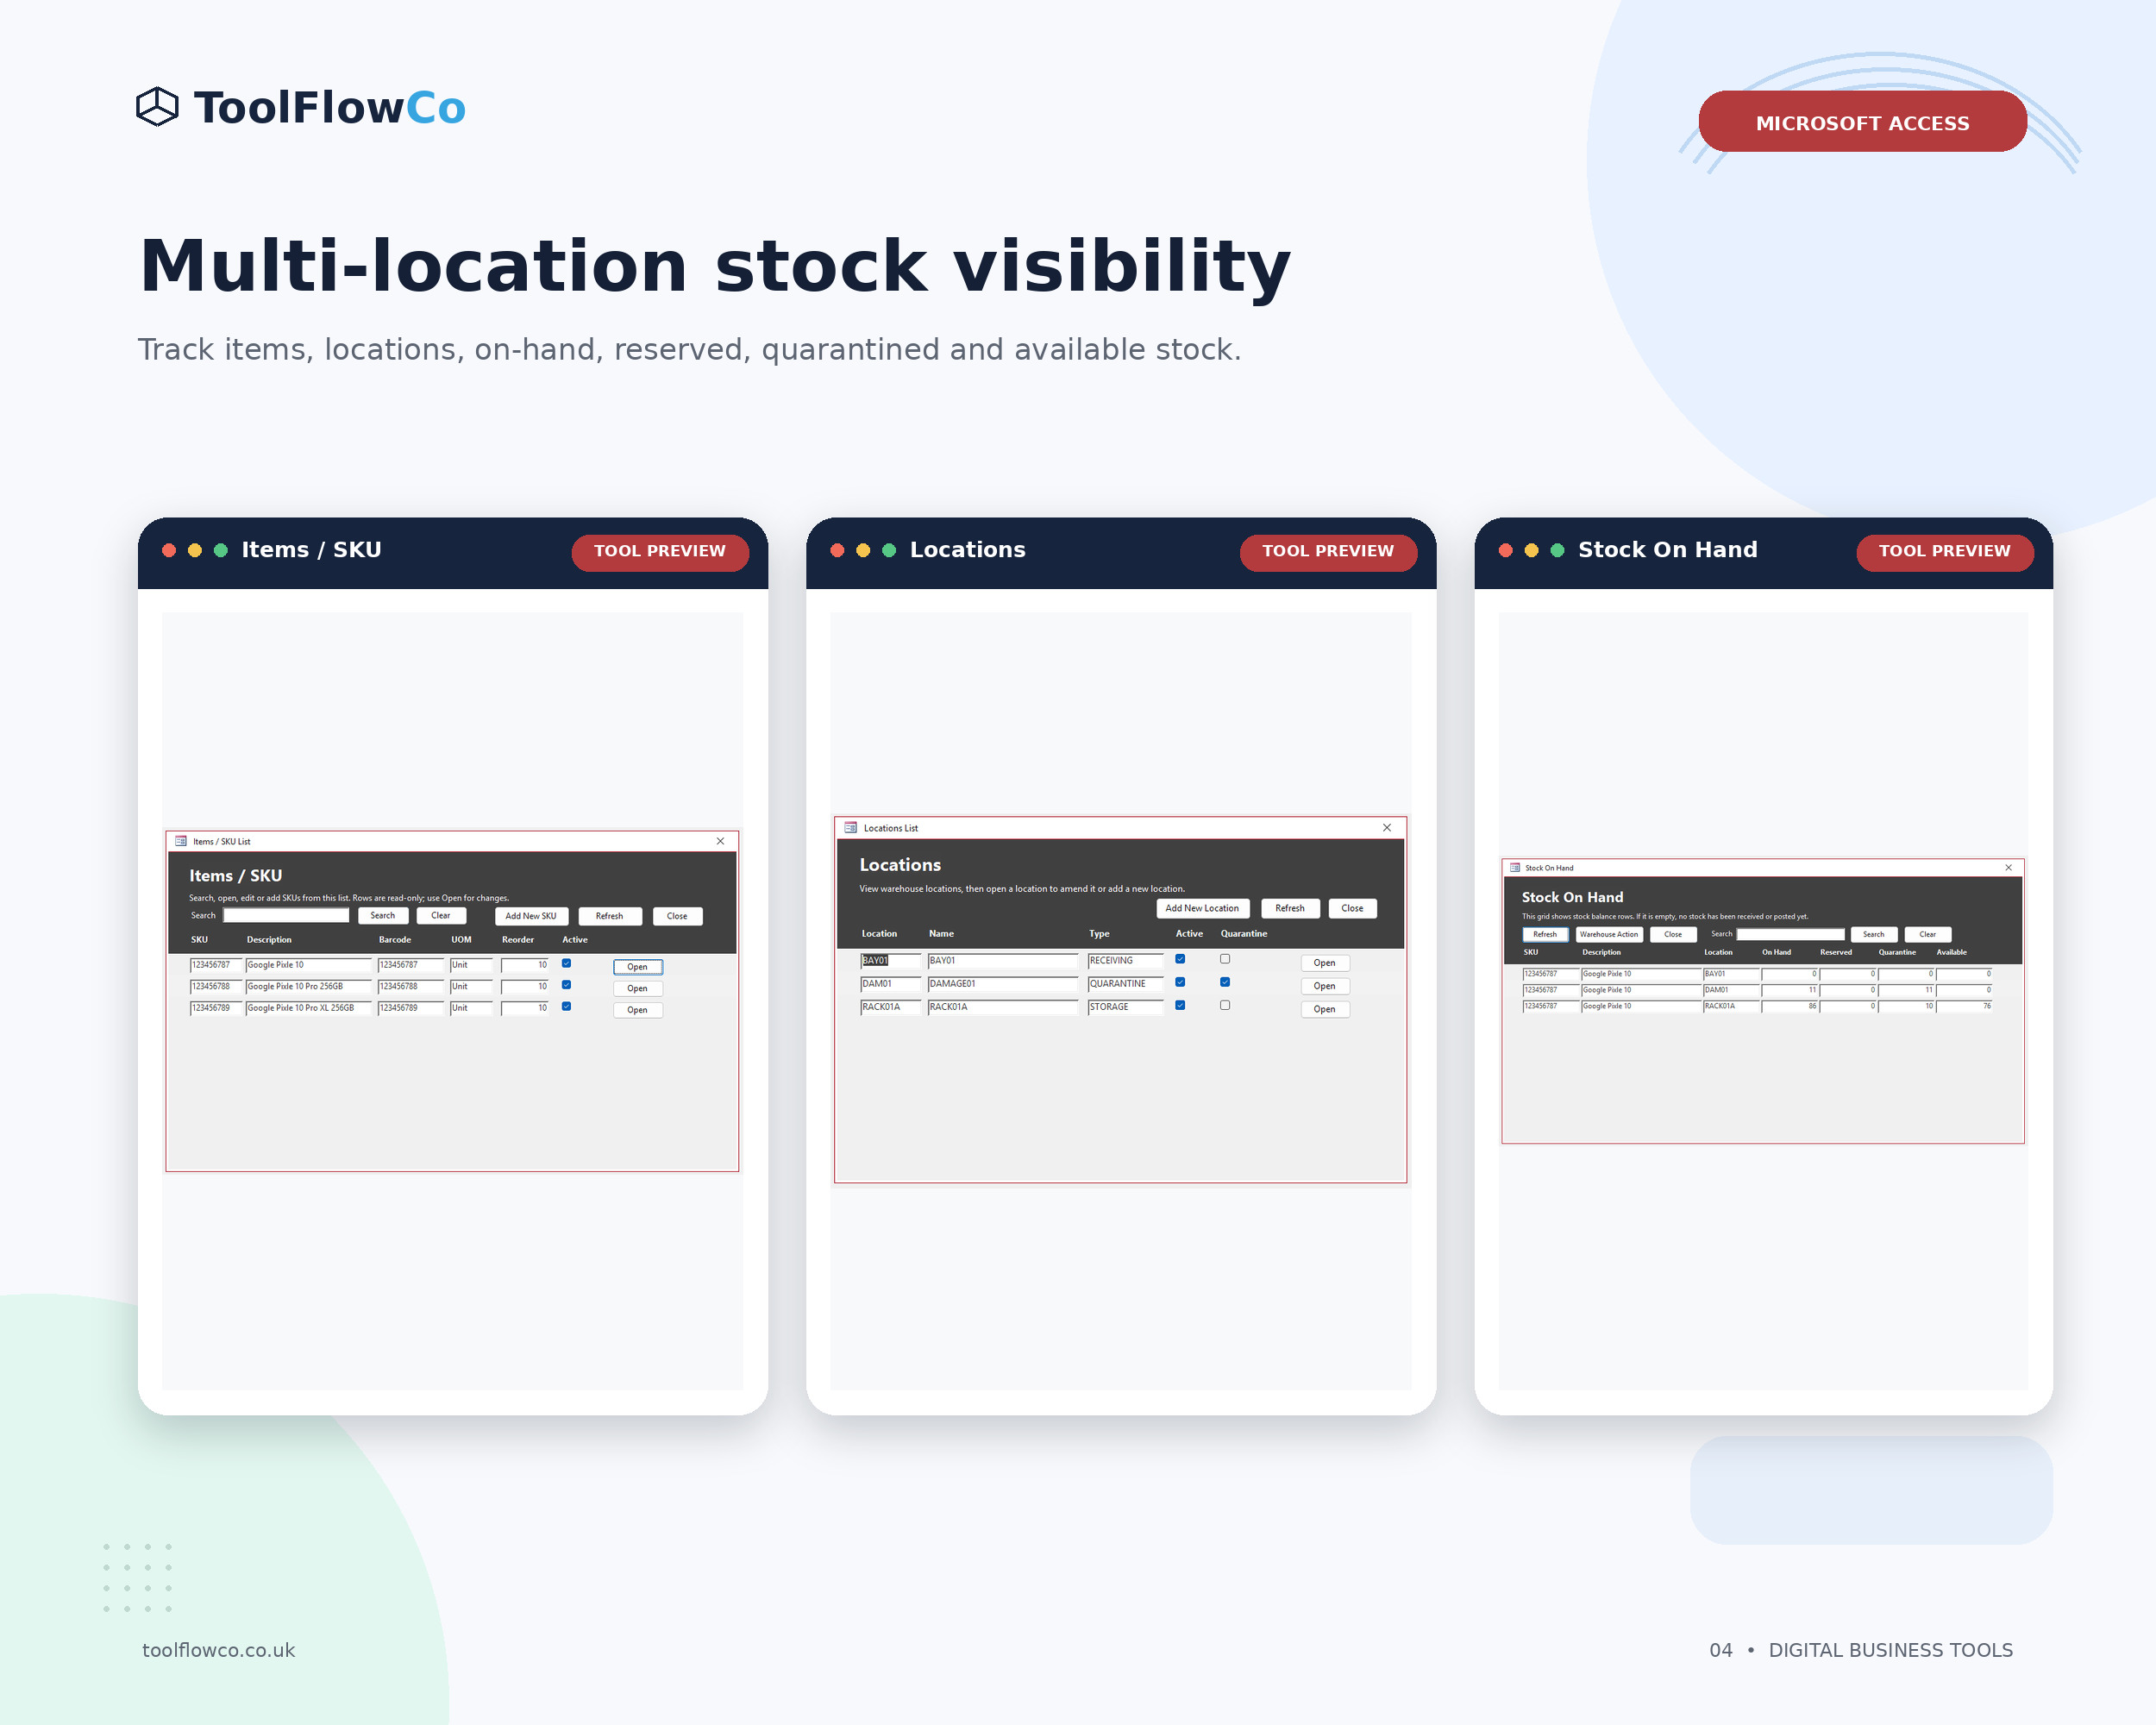Open the Google Pixle 10 SKU row
The image size is (2156, 1725).
point(638,967)
